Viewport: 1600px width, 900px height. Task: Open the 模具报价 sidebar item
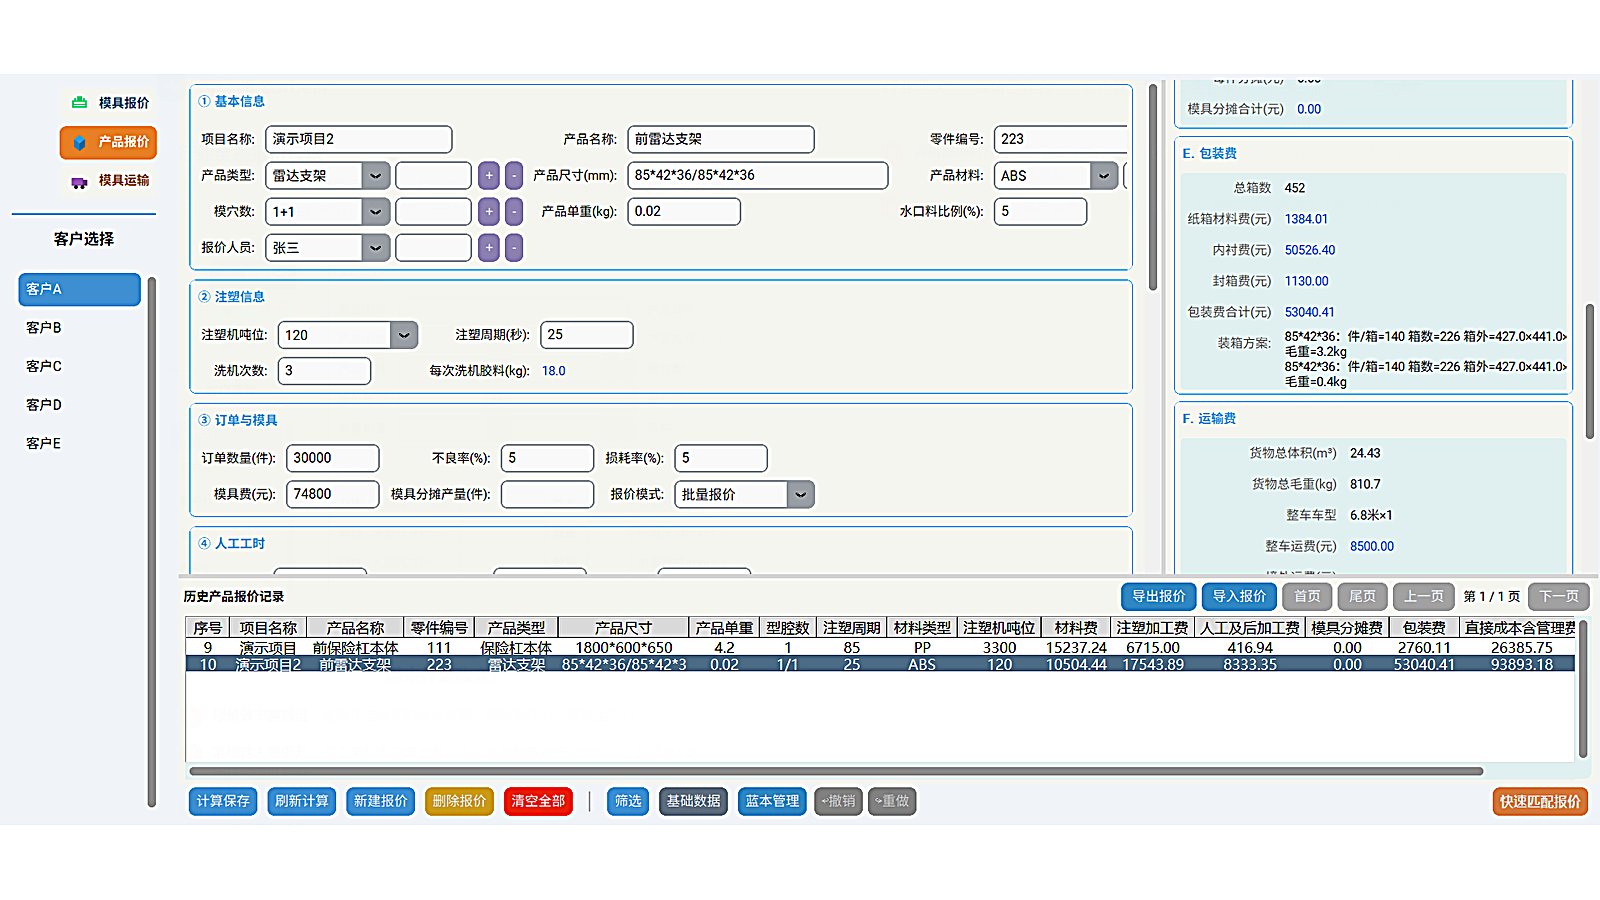[110, 103]
